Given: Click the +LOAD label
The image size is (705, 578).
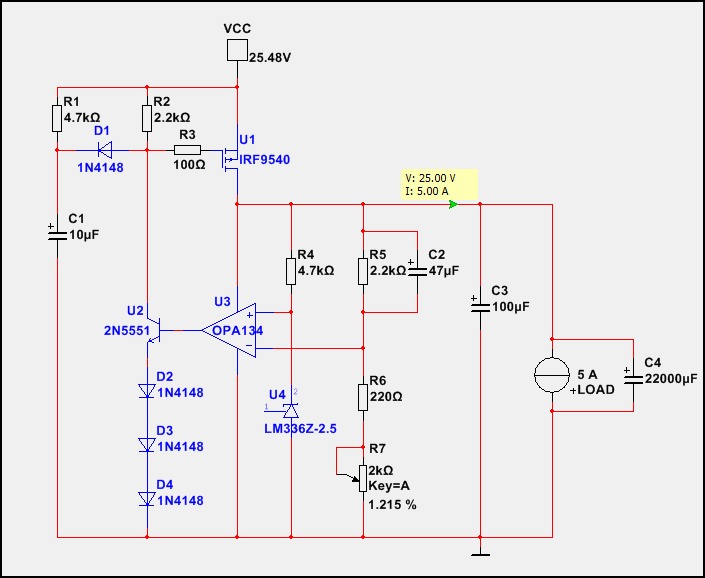Looking at the screenshot, I should (592, 390).
